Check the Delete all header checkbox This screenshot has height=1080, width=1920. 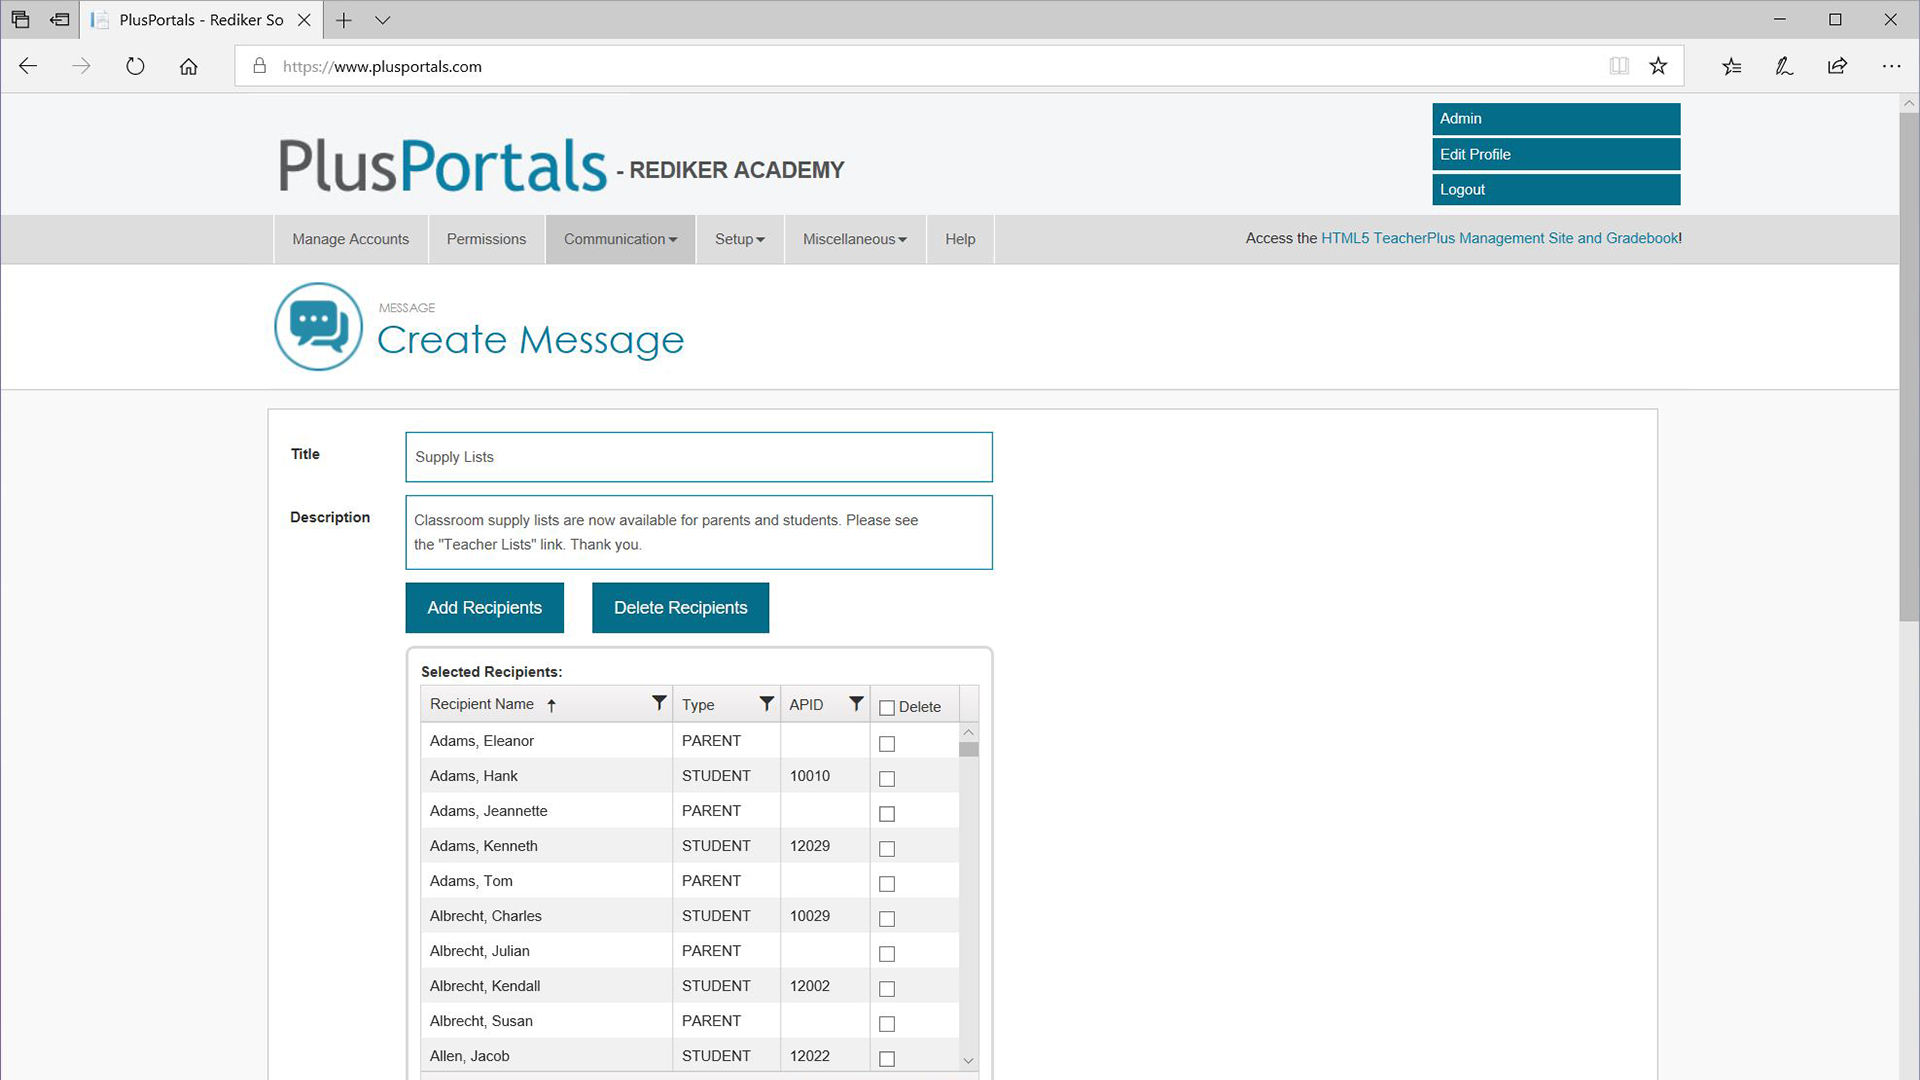point(887,708)
